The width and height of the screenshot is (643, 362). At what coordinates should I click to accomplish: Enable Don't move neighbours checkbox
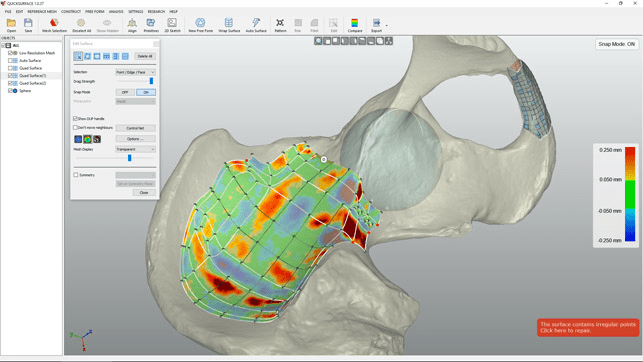coord(75,127)
